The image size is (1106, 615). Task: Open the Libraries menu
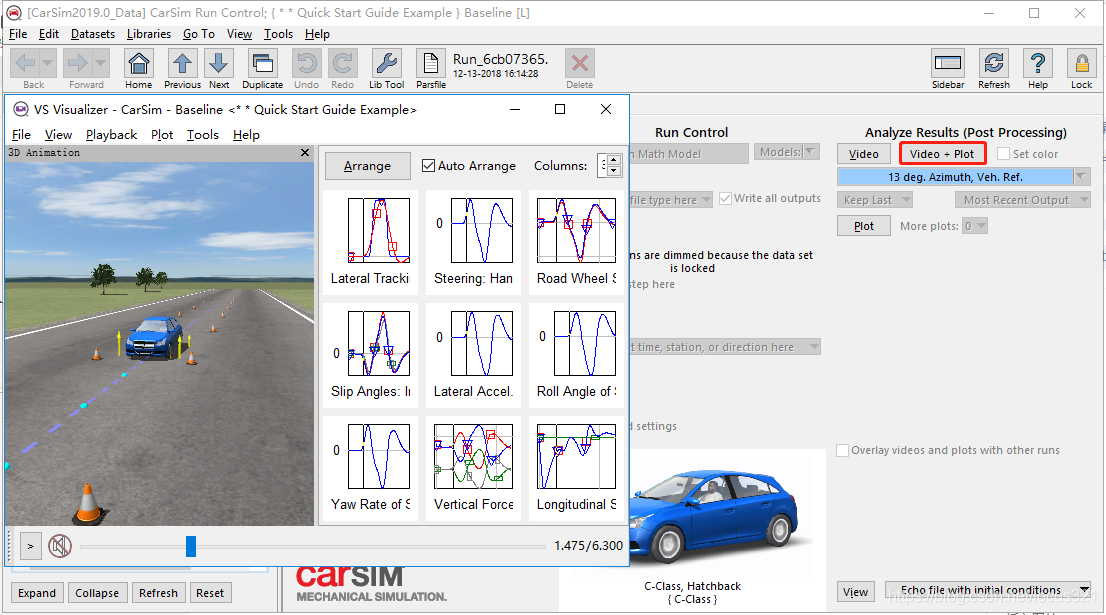pos(149,34)
